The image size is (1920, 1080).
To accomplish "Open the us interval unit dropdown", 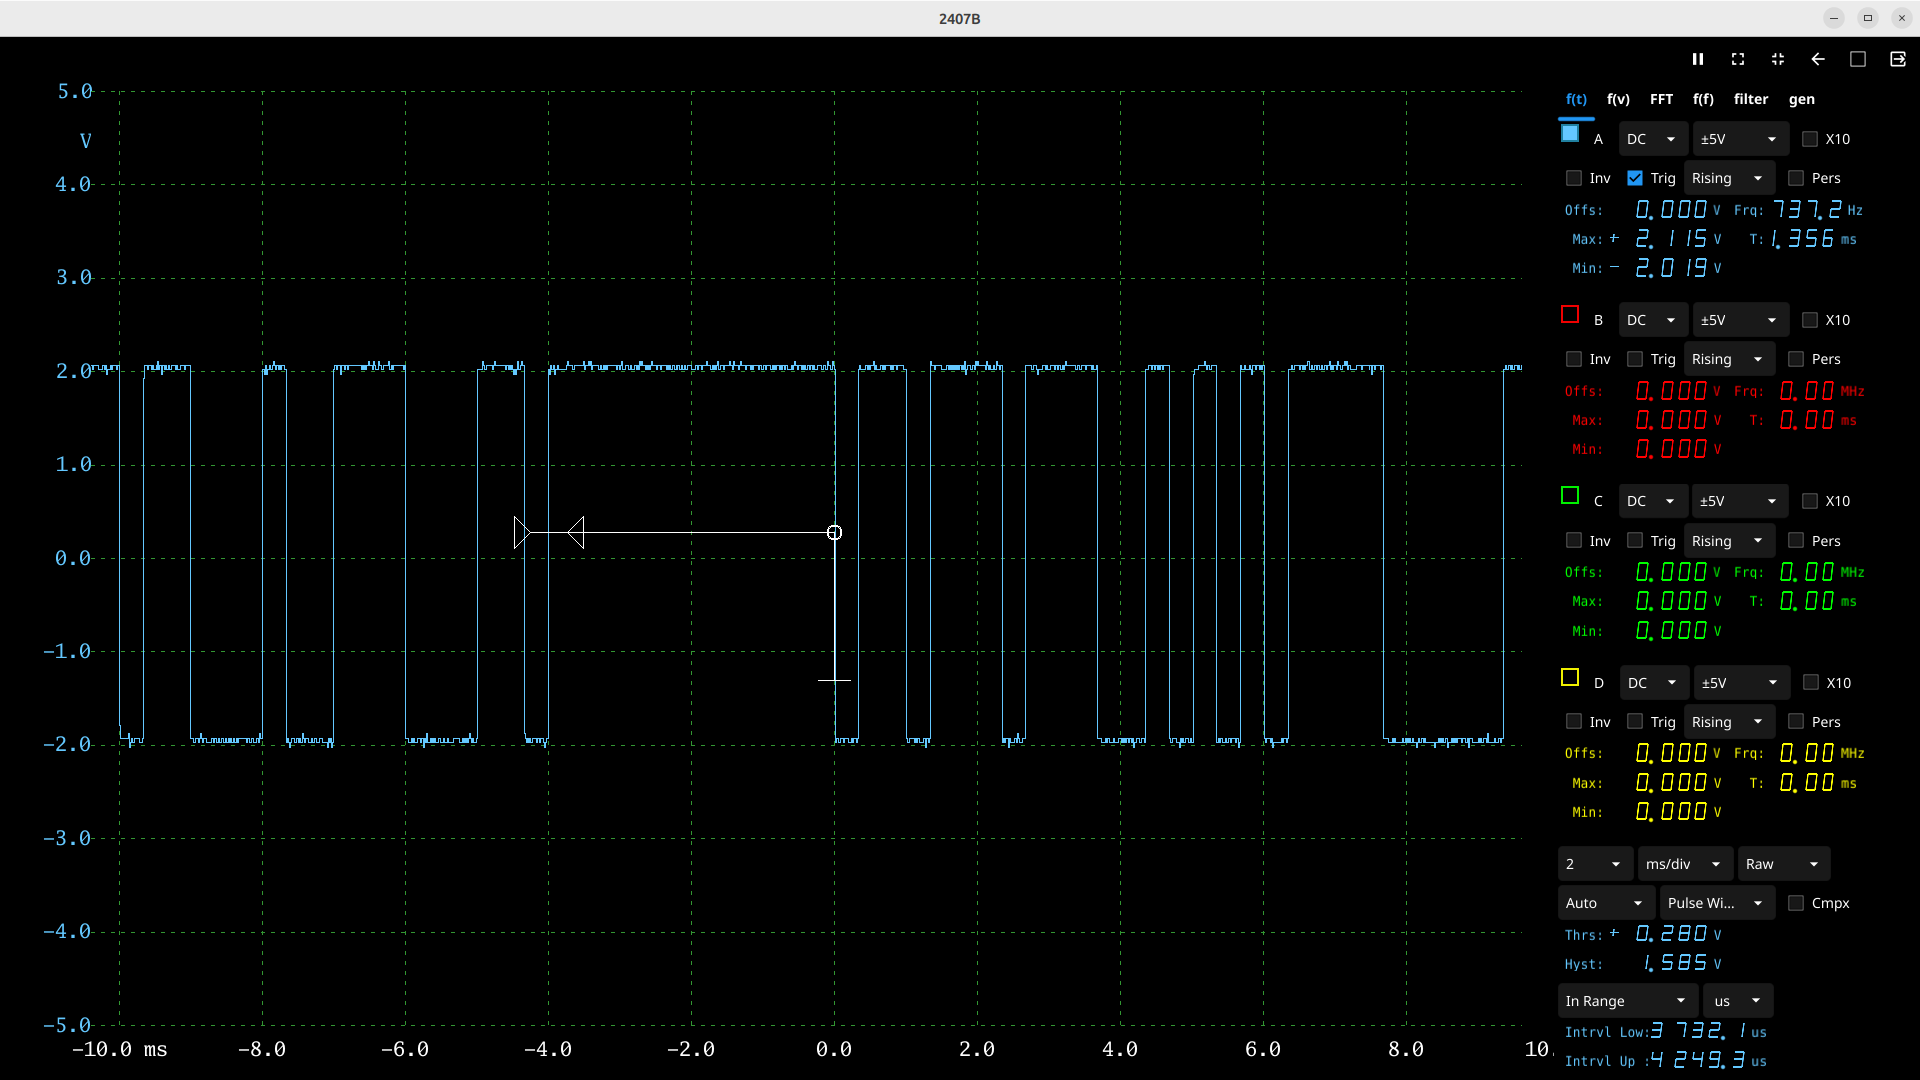I will point(1738,1001).
